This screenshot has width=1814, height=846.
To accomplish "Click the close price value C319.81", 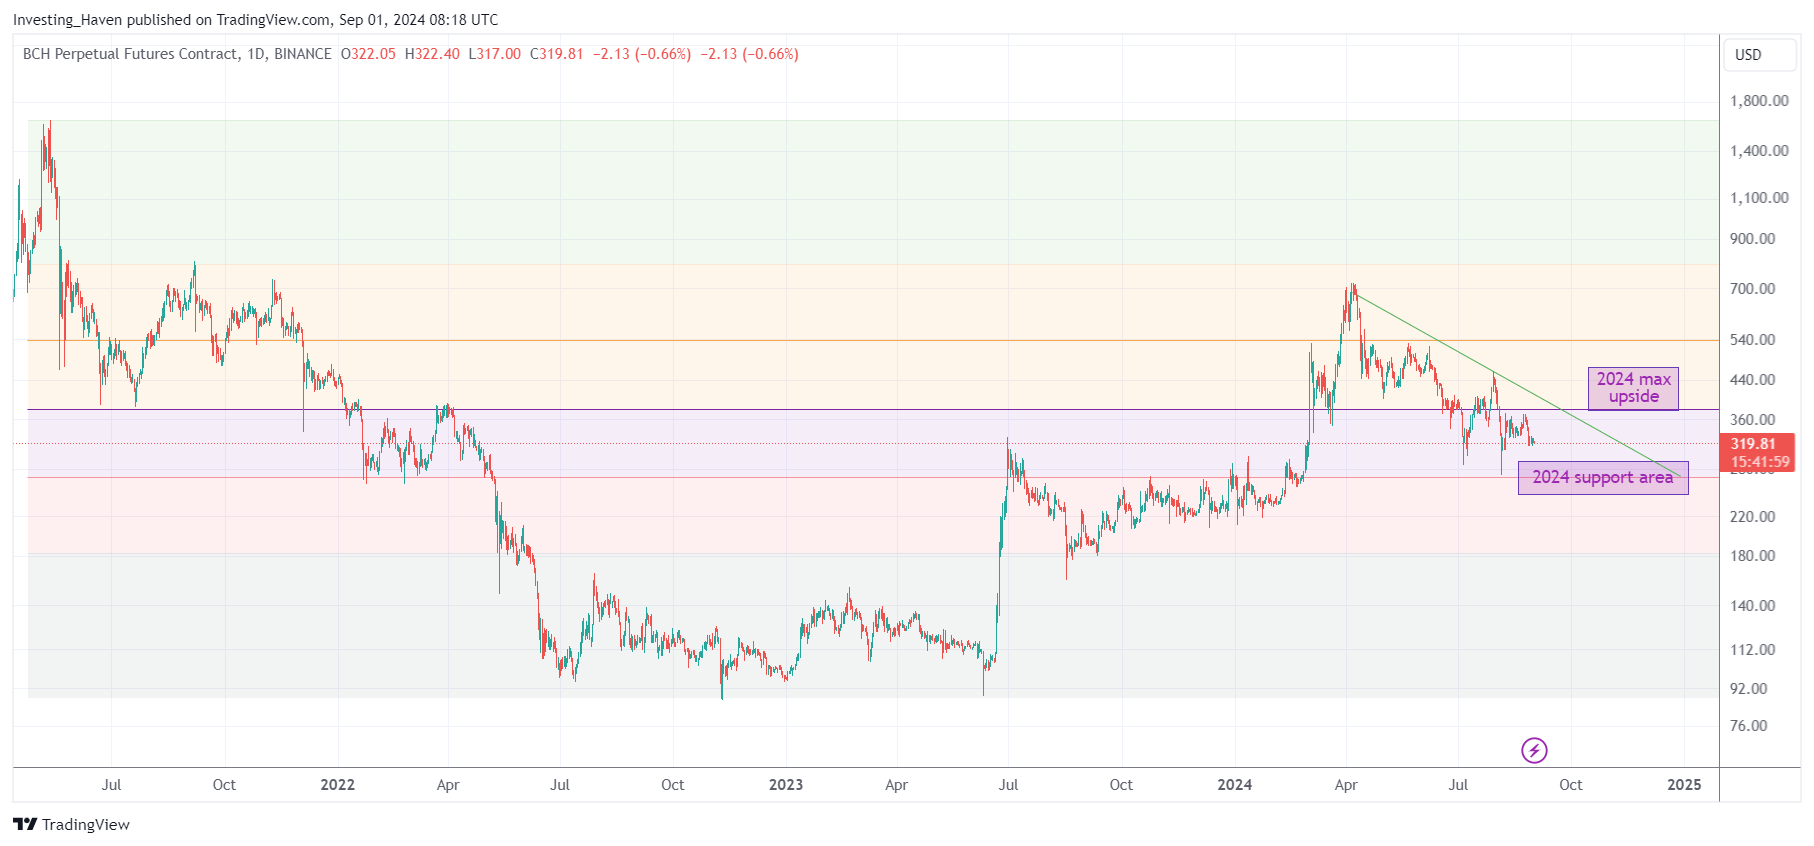I will (x=557, y=54).
